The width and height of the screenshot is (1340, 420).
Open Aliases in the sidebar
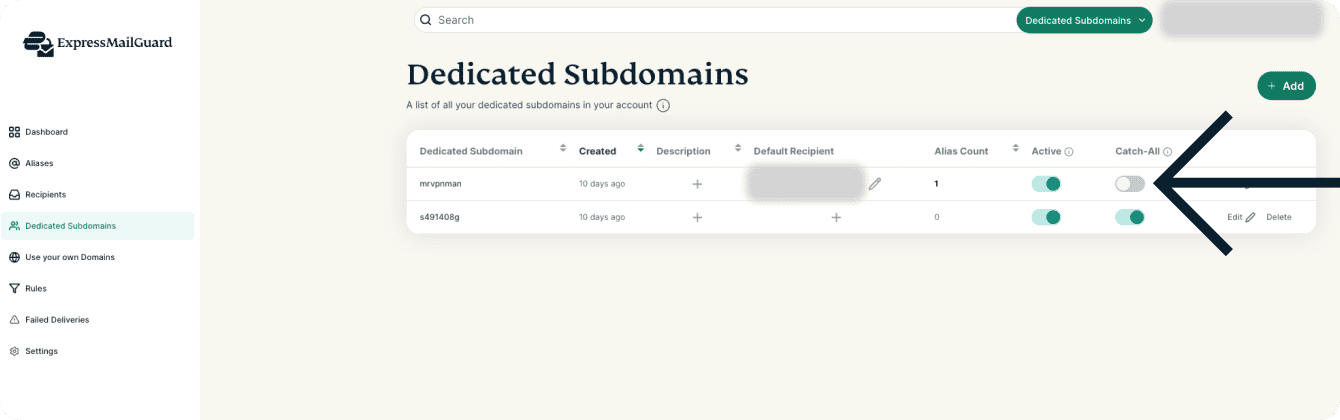pos(39,163)
